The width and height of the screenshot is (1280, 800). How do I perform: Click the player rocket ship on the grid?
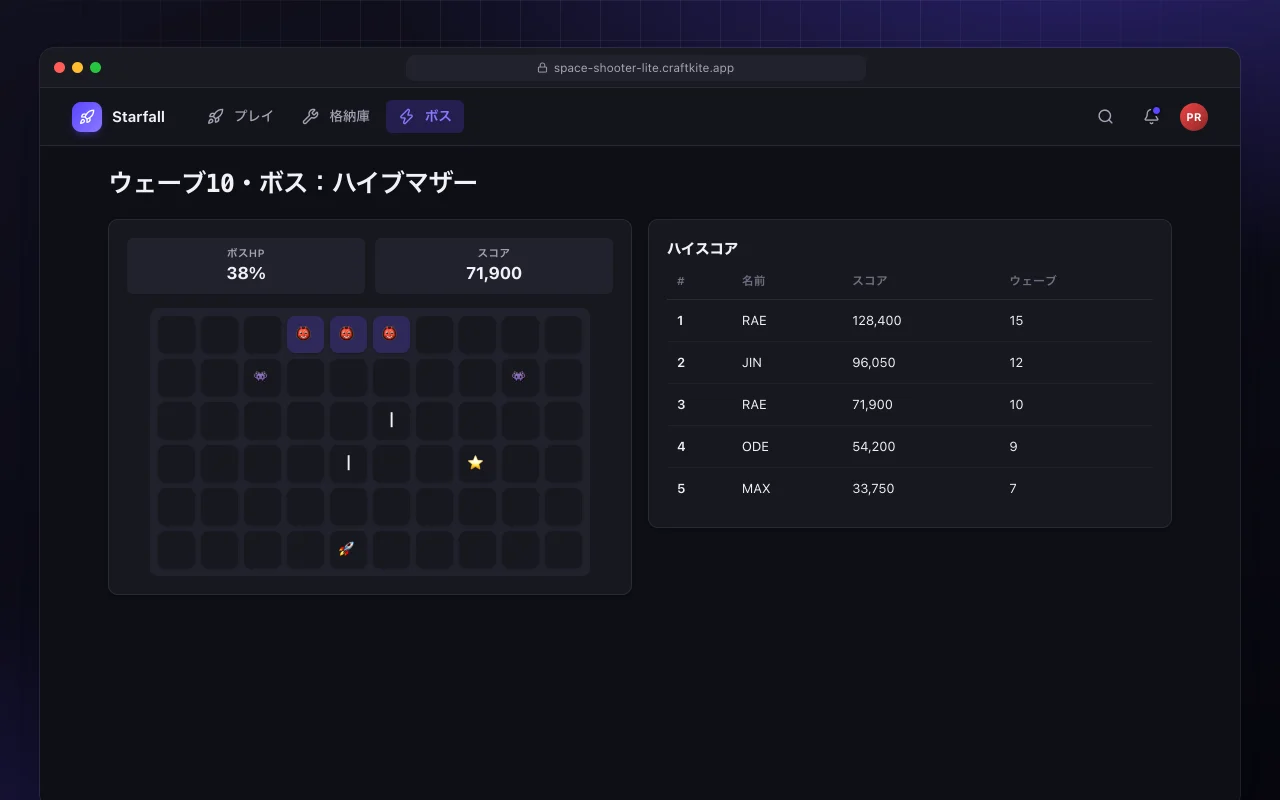(348, 549)
